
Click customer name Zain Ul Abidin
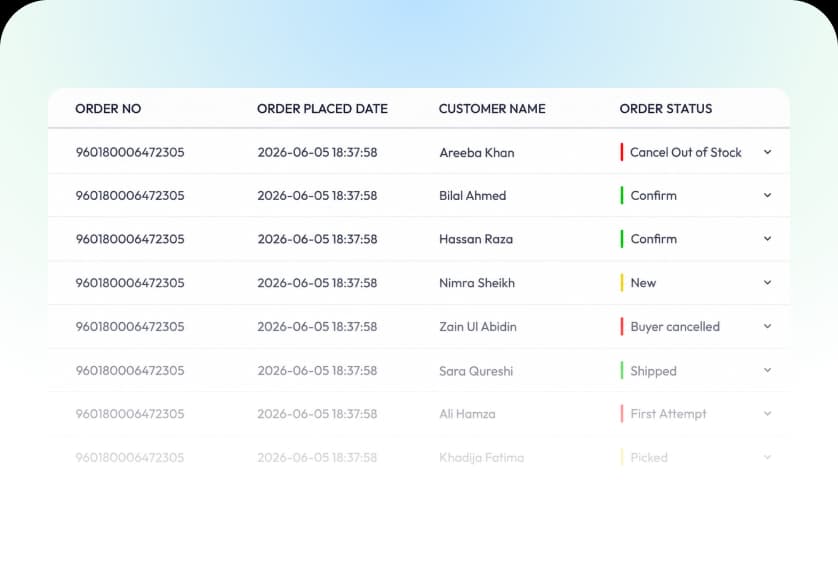tap(478, 326)
